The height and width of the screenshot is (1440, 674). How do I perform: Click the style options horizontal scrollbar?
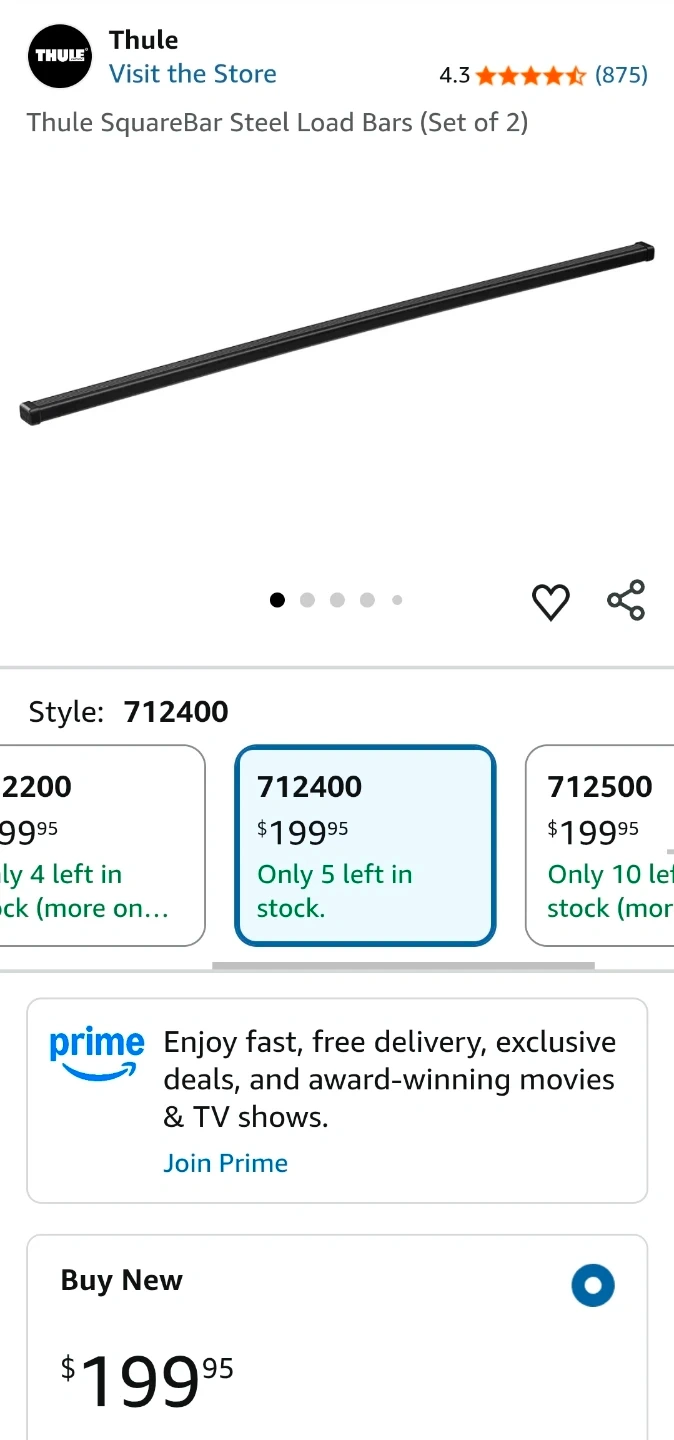(x=403, y=966)
